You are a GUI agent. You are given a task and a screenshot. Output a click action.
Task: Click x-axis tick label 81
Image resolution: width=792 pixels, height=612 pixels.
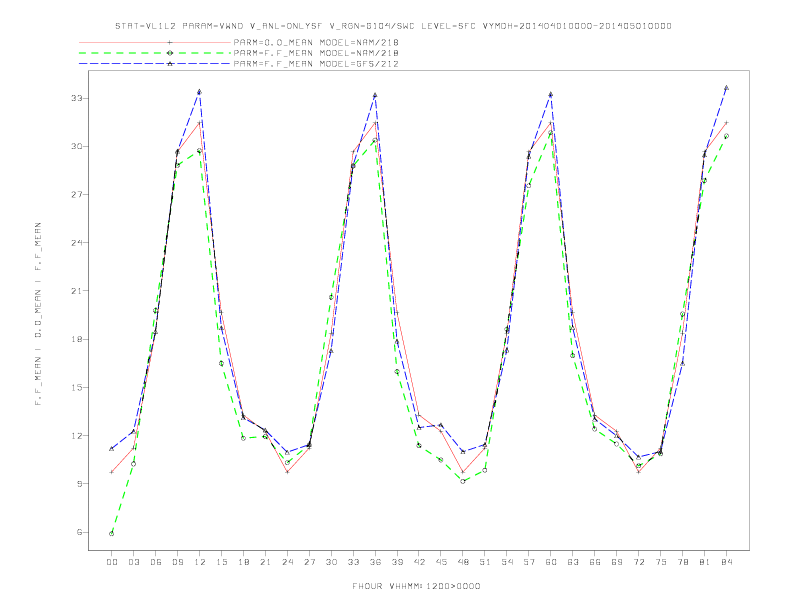pos(705,562)
